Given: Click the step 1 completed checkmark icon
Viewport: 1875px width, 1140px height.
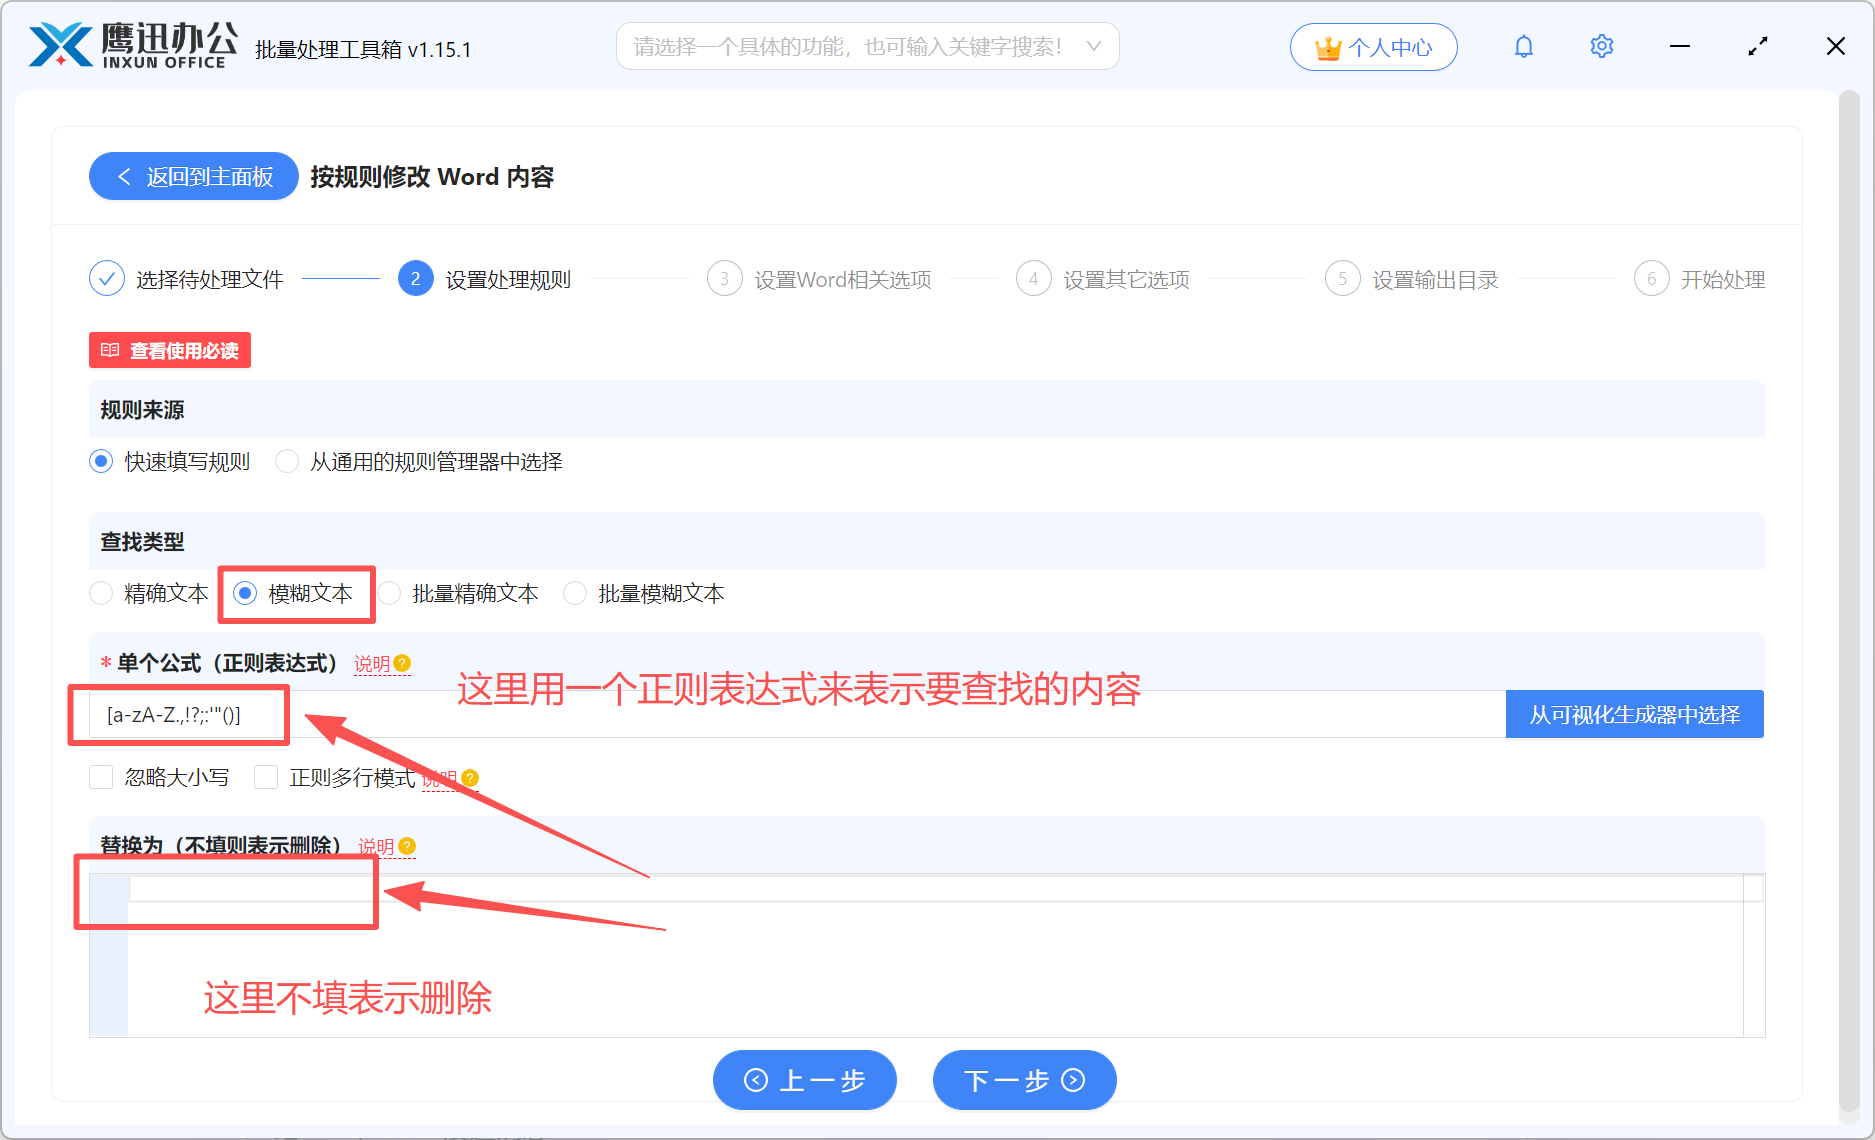Looking at the screenshot, I should click(x=107, y=279).
